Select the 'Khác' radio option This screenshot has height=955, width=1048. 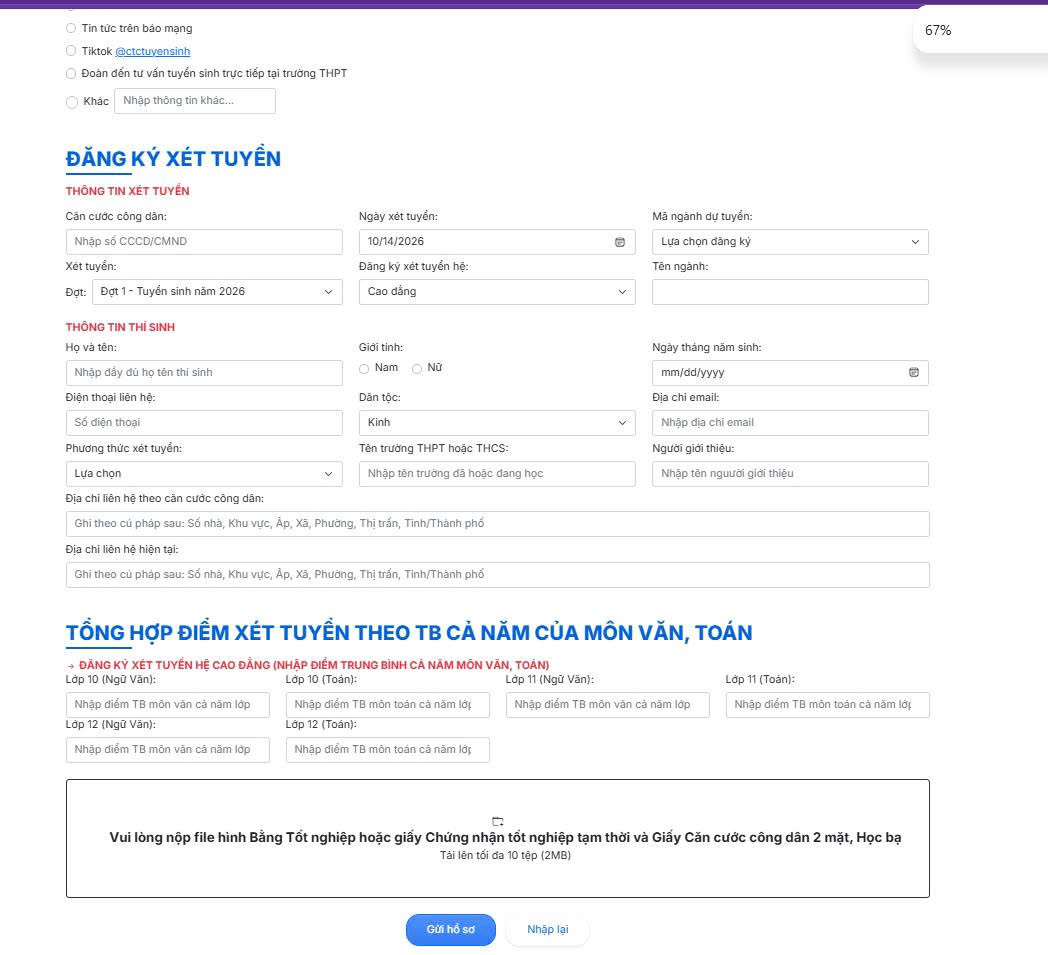click(x=72, y=102)
